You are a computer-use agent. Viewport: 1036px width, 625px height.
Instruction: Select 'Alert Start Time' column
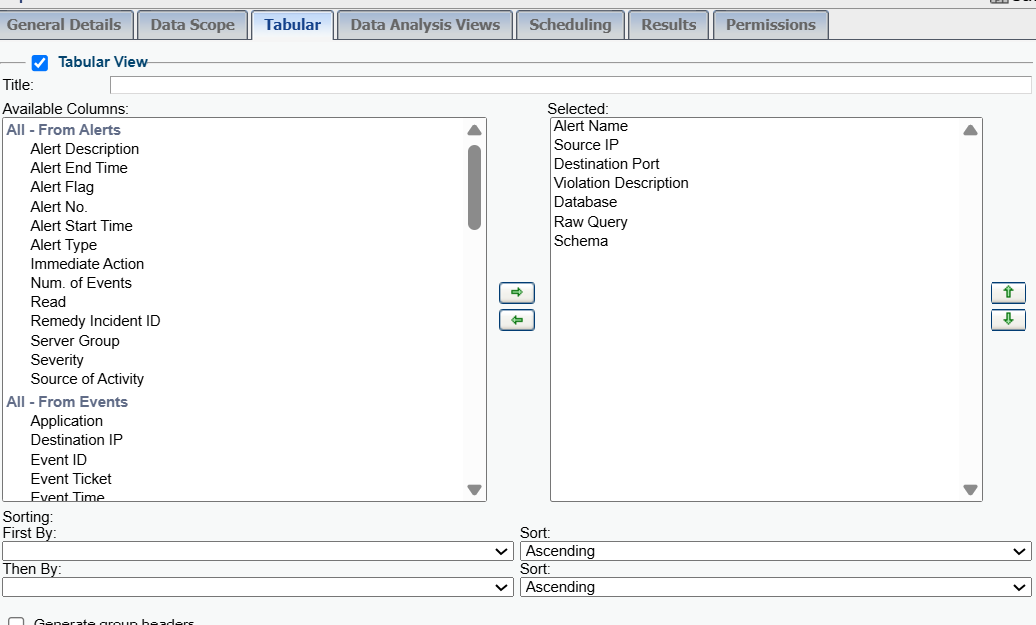point(81,226)
